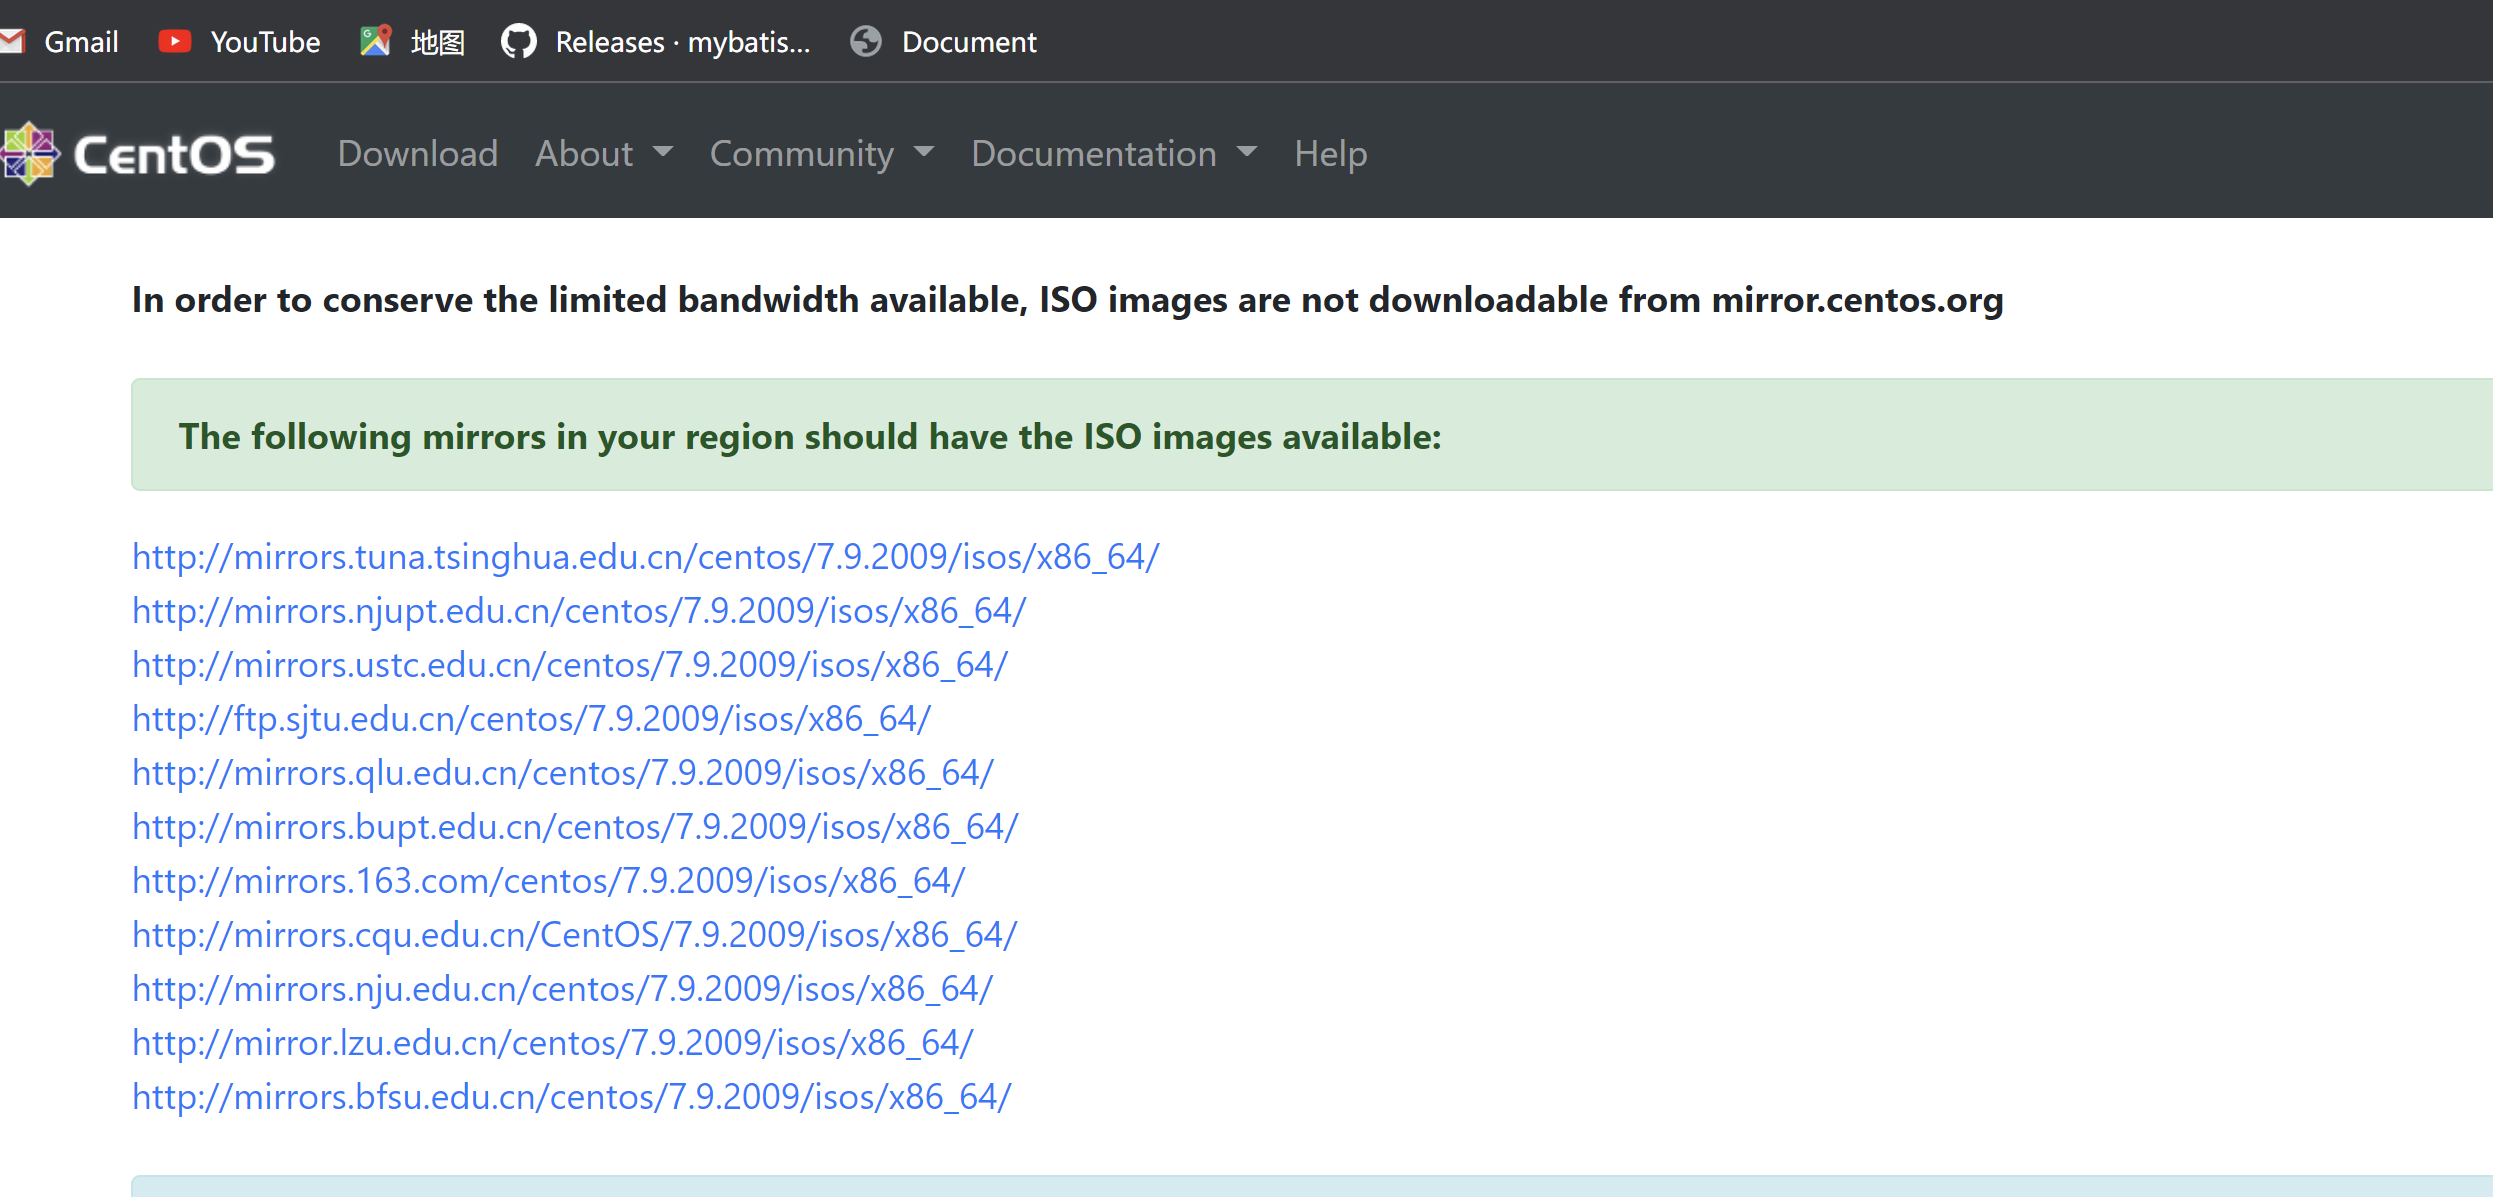Open the Download nav item
Screen dimensions: 2493x1197
(x=417, y=154)
